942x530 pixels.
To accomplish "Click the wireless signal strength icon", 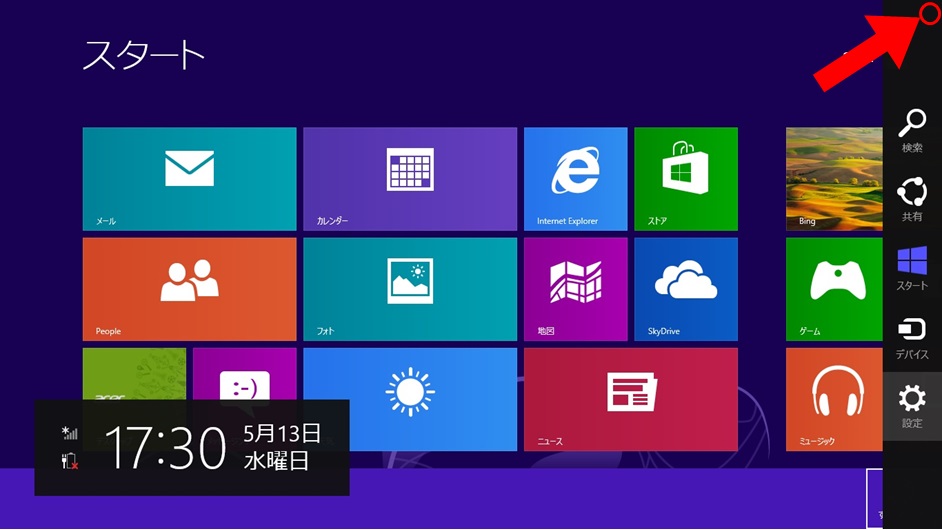I will 70,433.
